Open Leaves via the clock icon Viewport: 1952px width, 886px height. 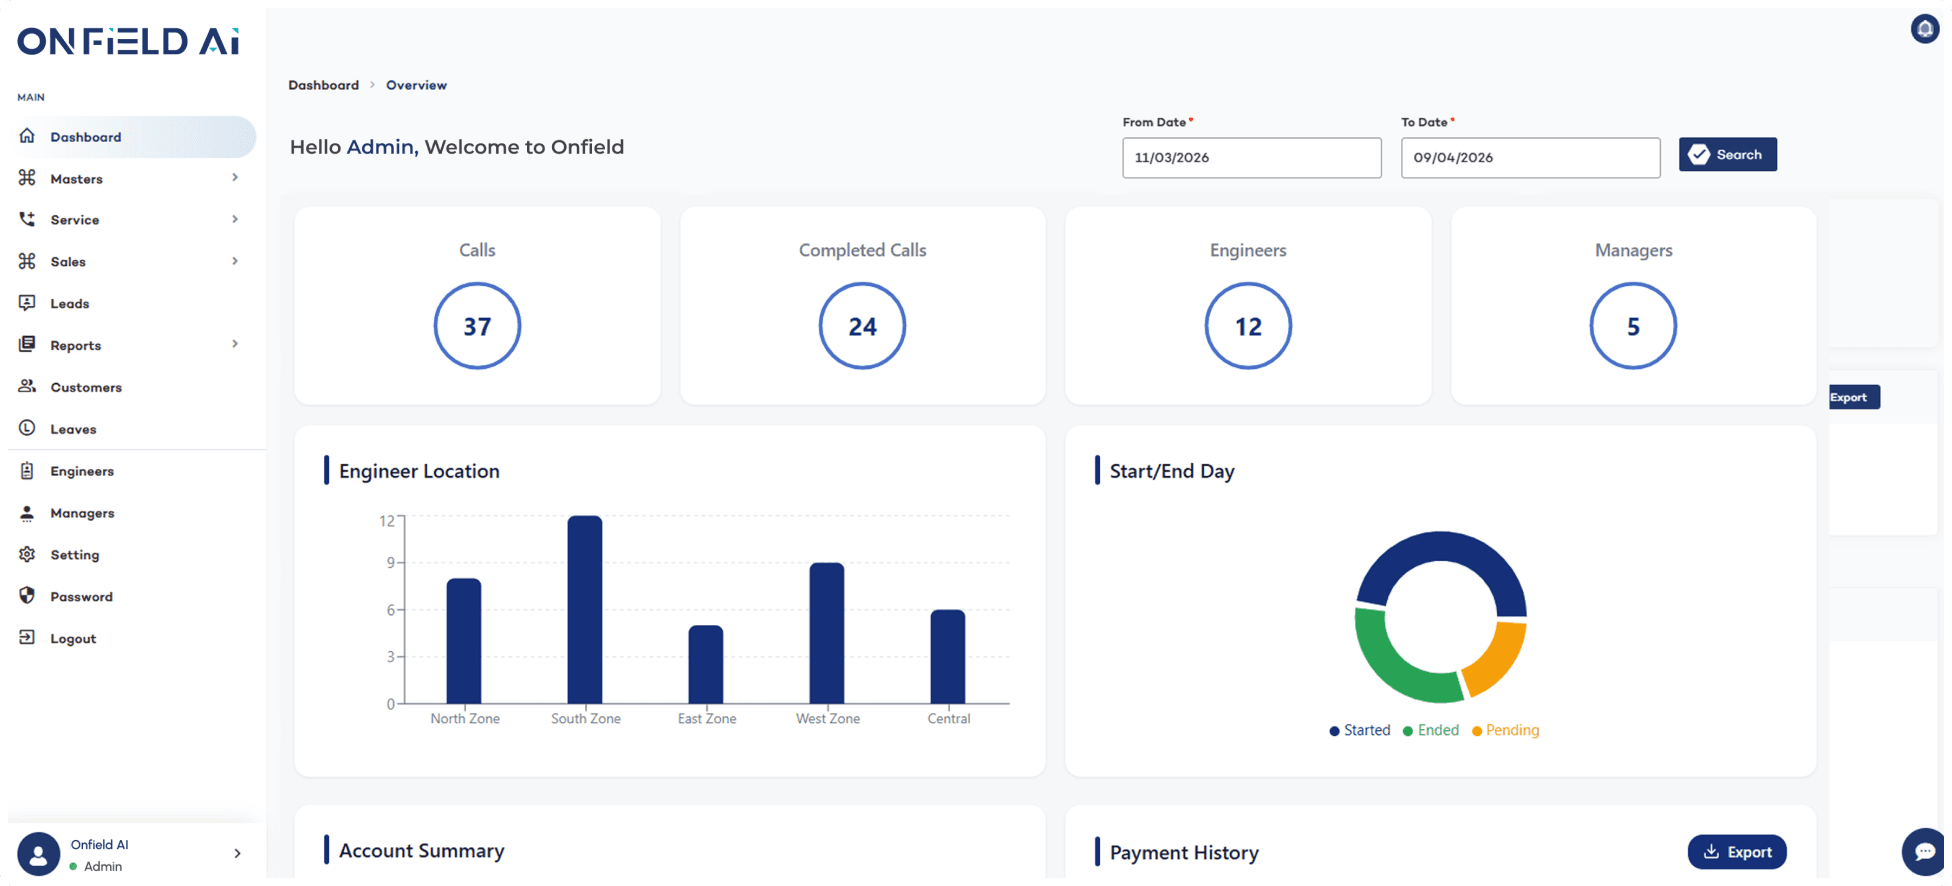(x=27, y=428)
